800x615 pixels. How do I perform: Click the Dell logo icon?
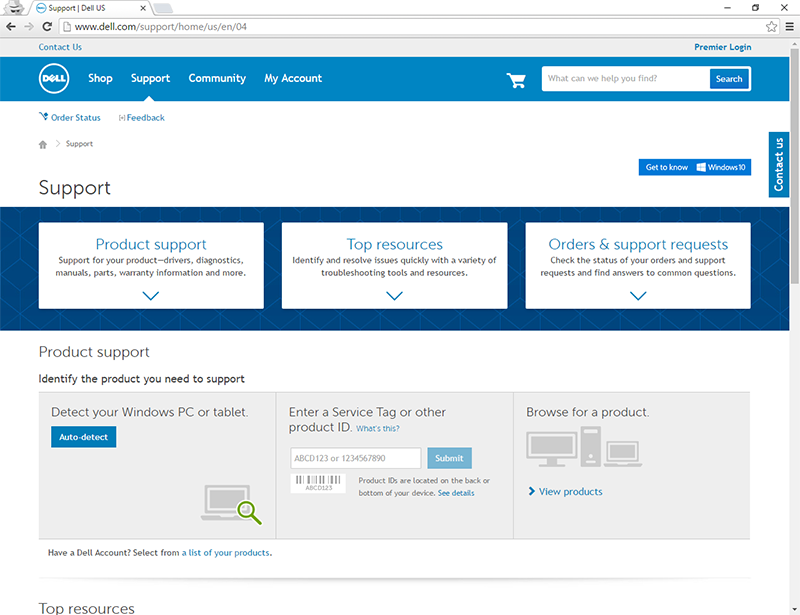pos(53,79)
